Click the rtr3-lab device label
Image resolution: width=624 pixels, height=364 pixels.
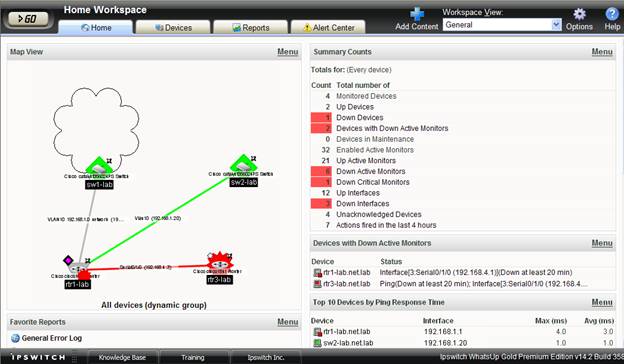click(x=219, y=280)
